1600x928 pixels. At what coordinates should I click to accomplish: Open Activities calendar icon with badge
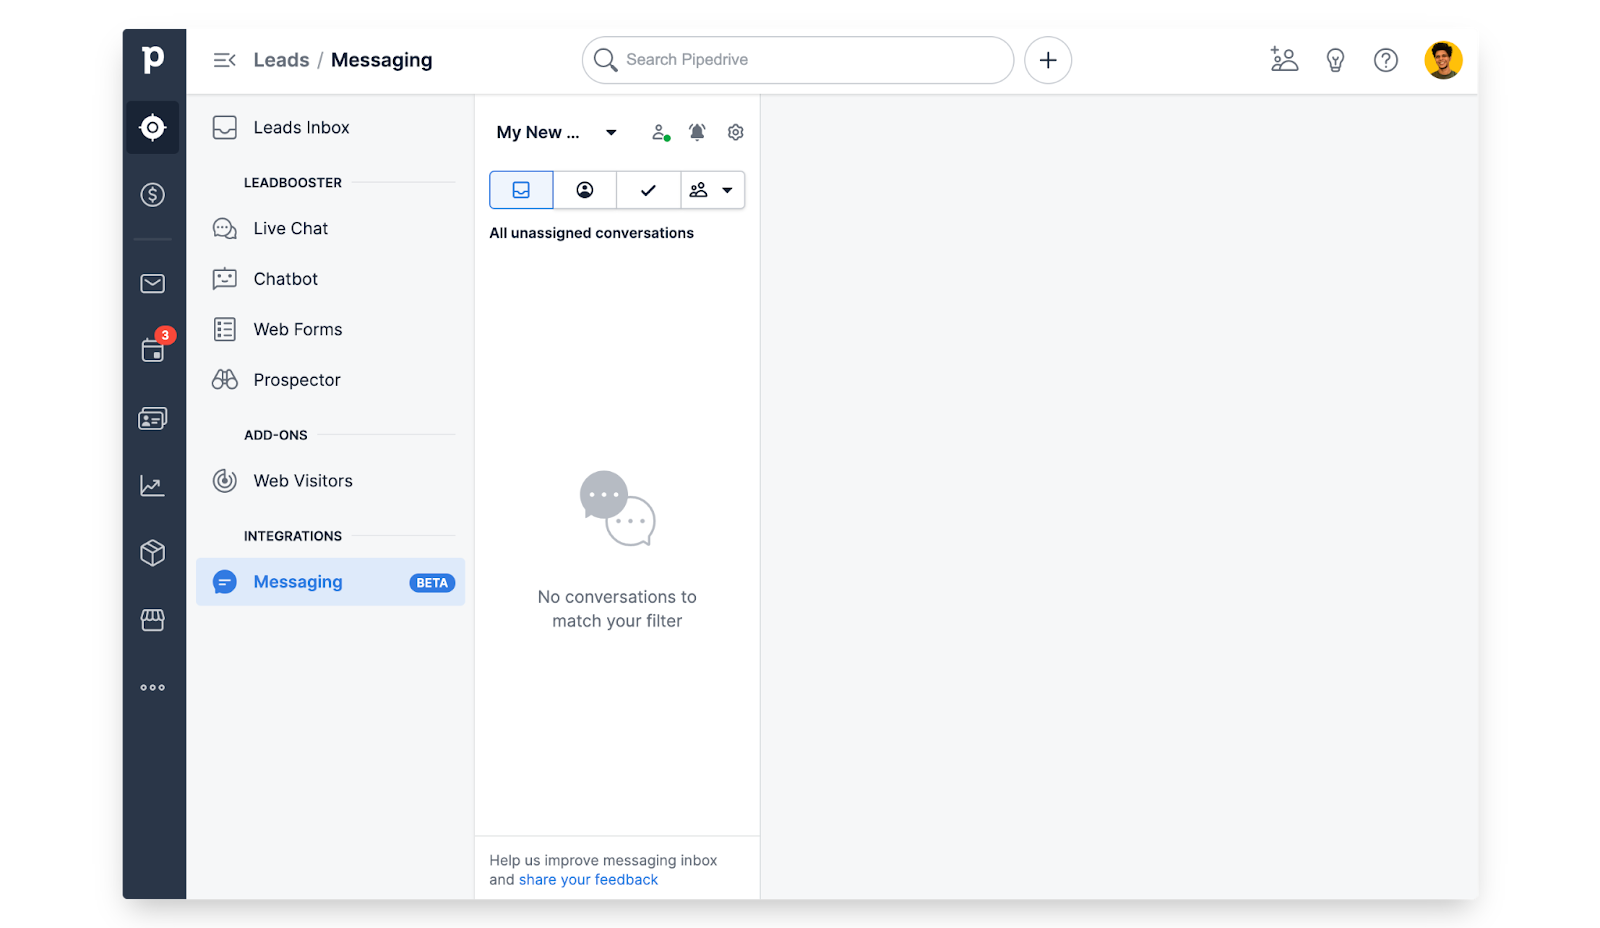153,350
